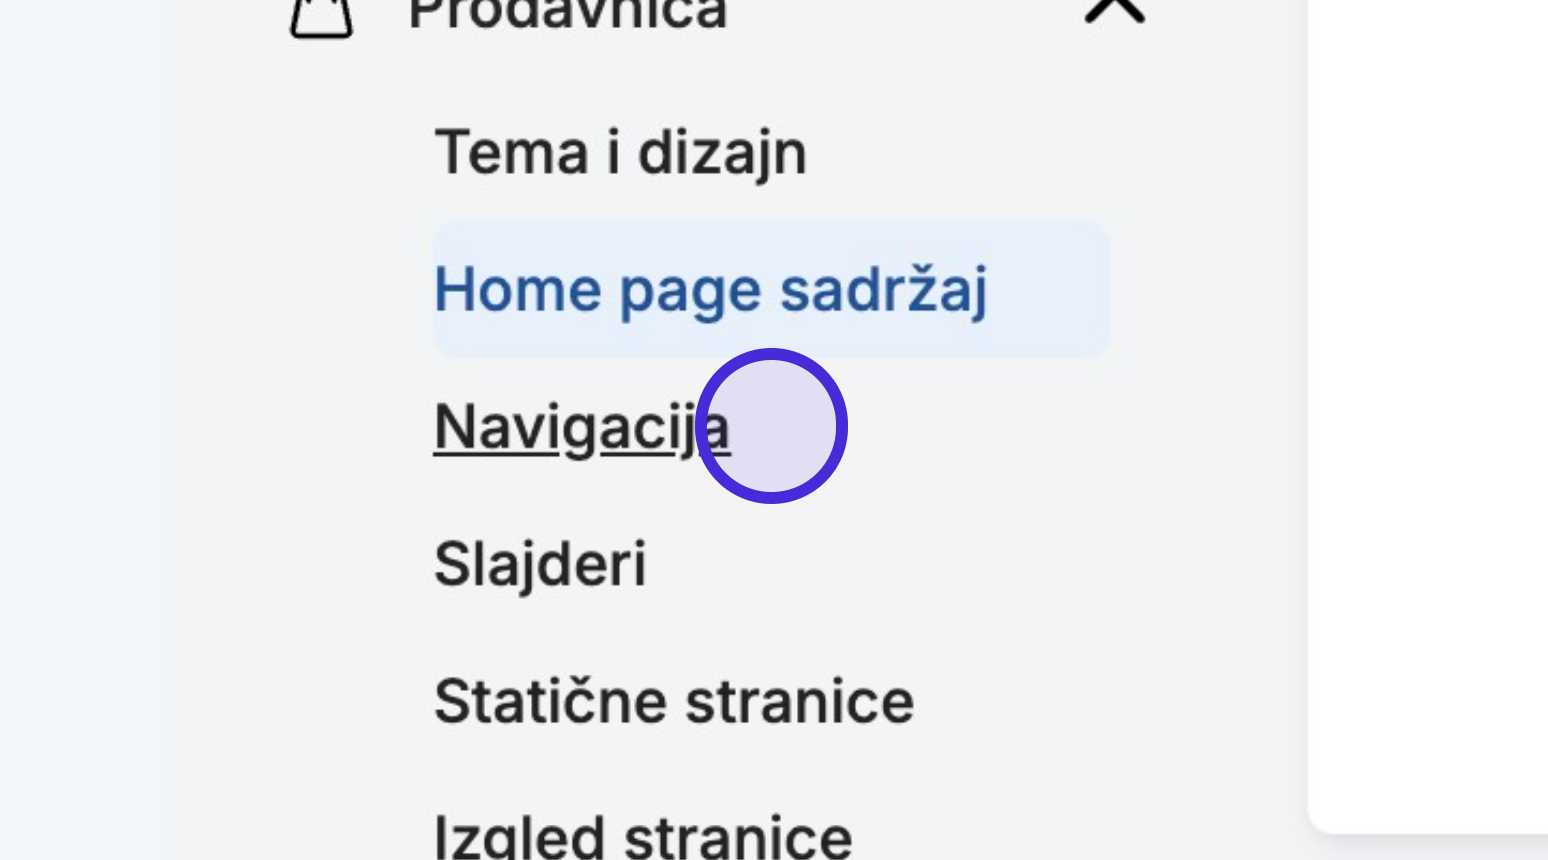Collapse the Prodavnica section with chevron
Viewport: 1548px width, 860px height.
click(x=1114, y=10)
